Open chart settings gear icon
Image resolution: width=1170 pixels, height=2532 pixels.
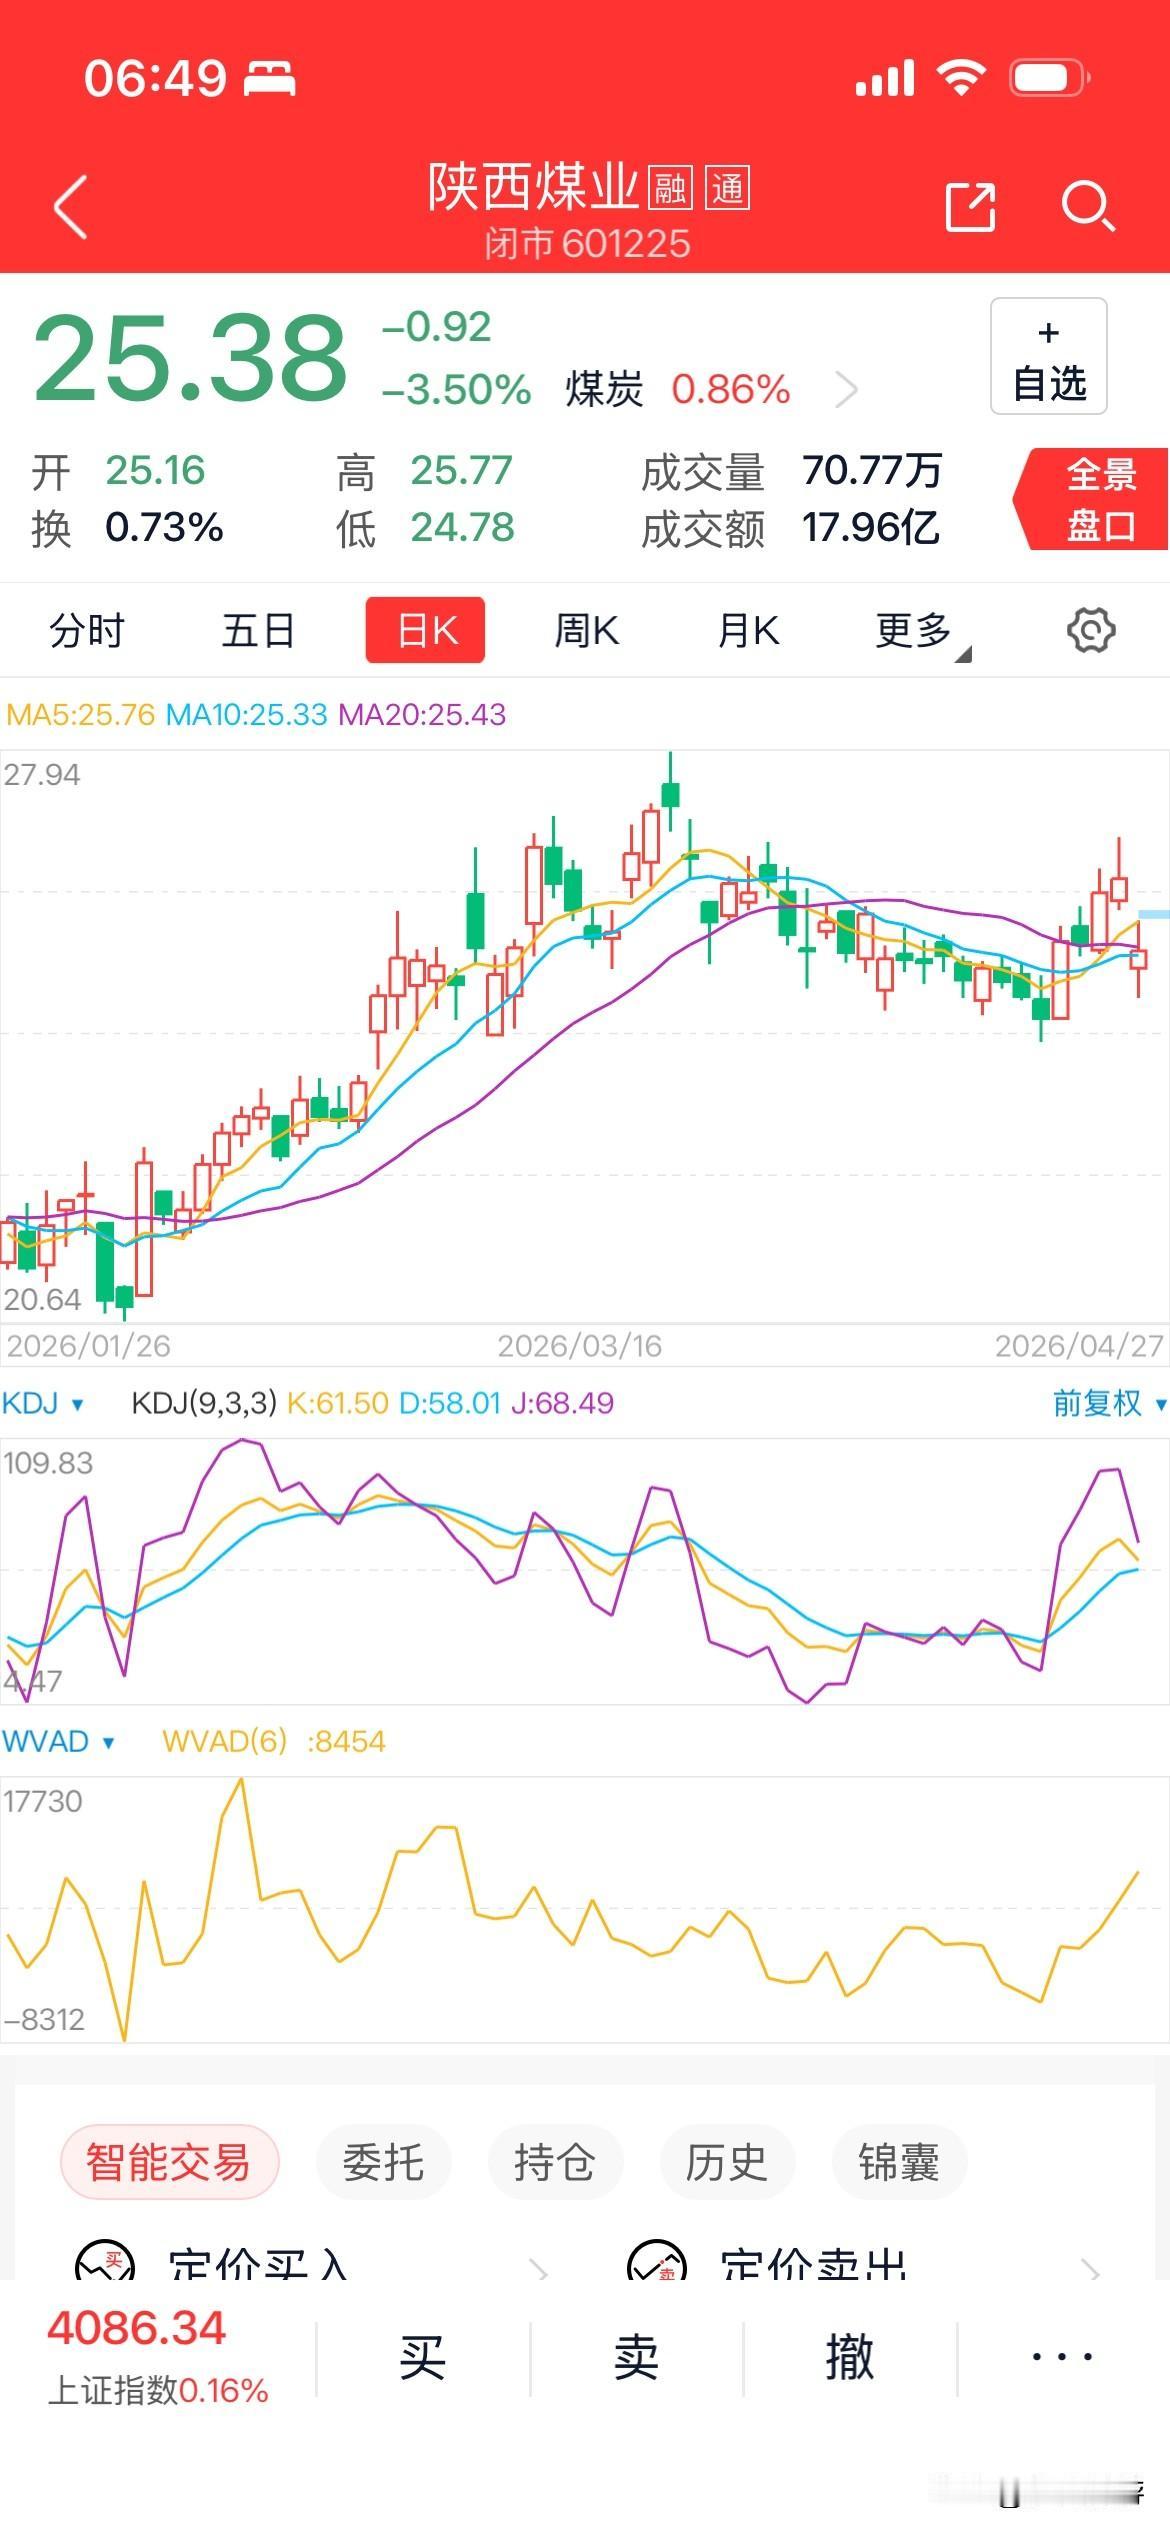point(1090,631)
